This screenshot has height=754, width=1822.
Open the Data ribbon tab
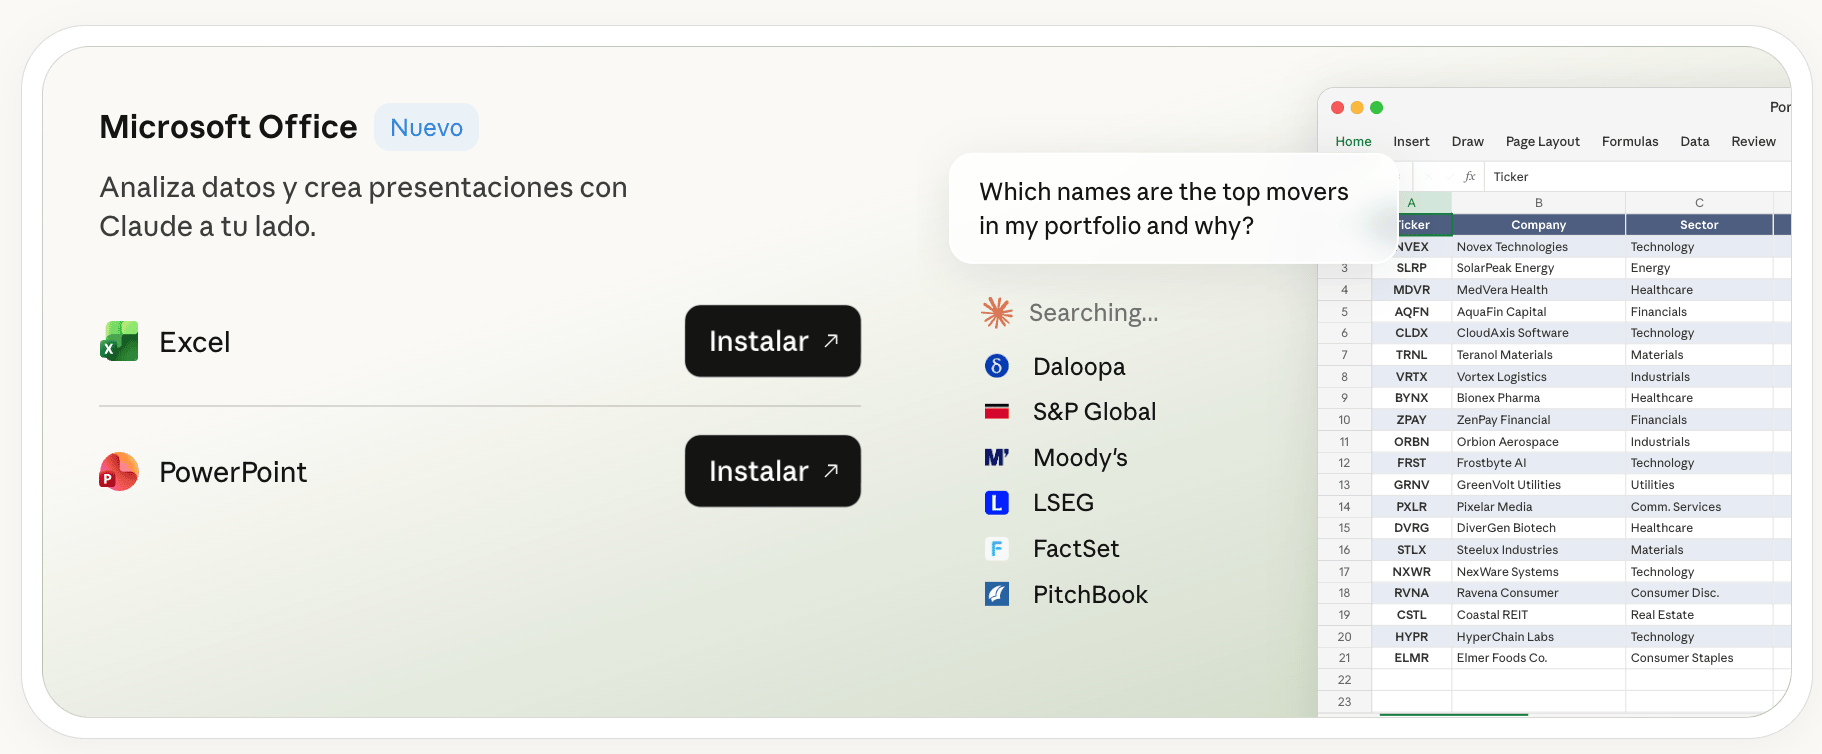(x=1694, y=141)
